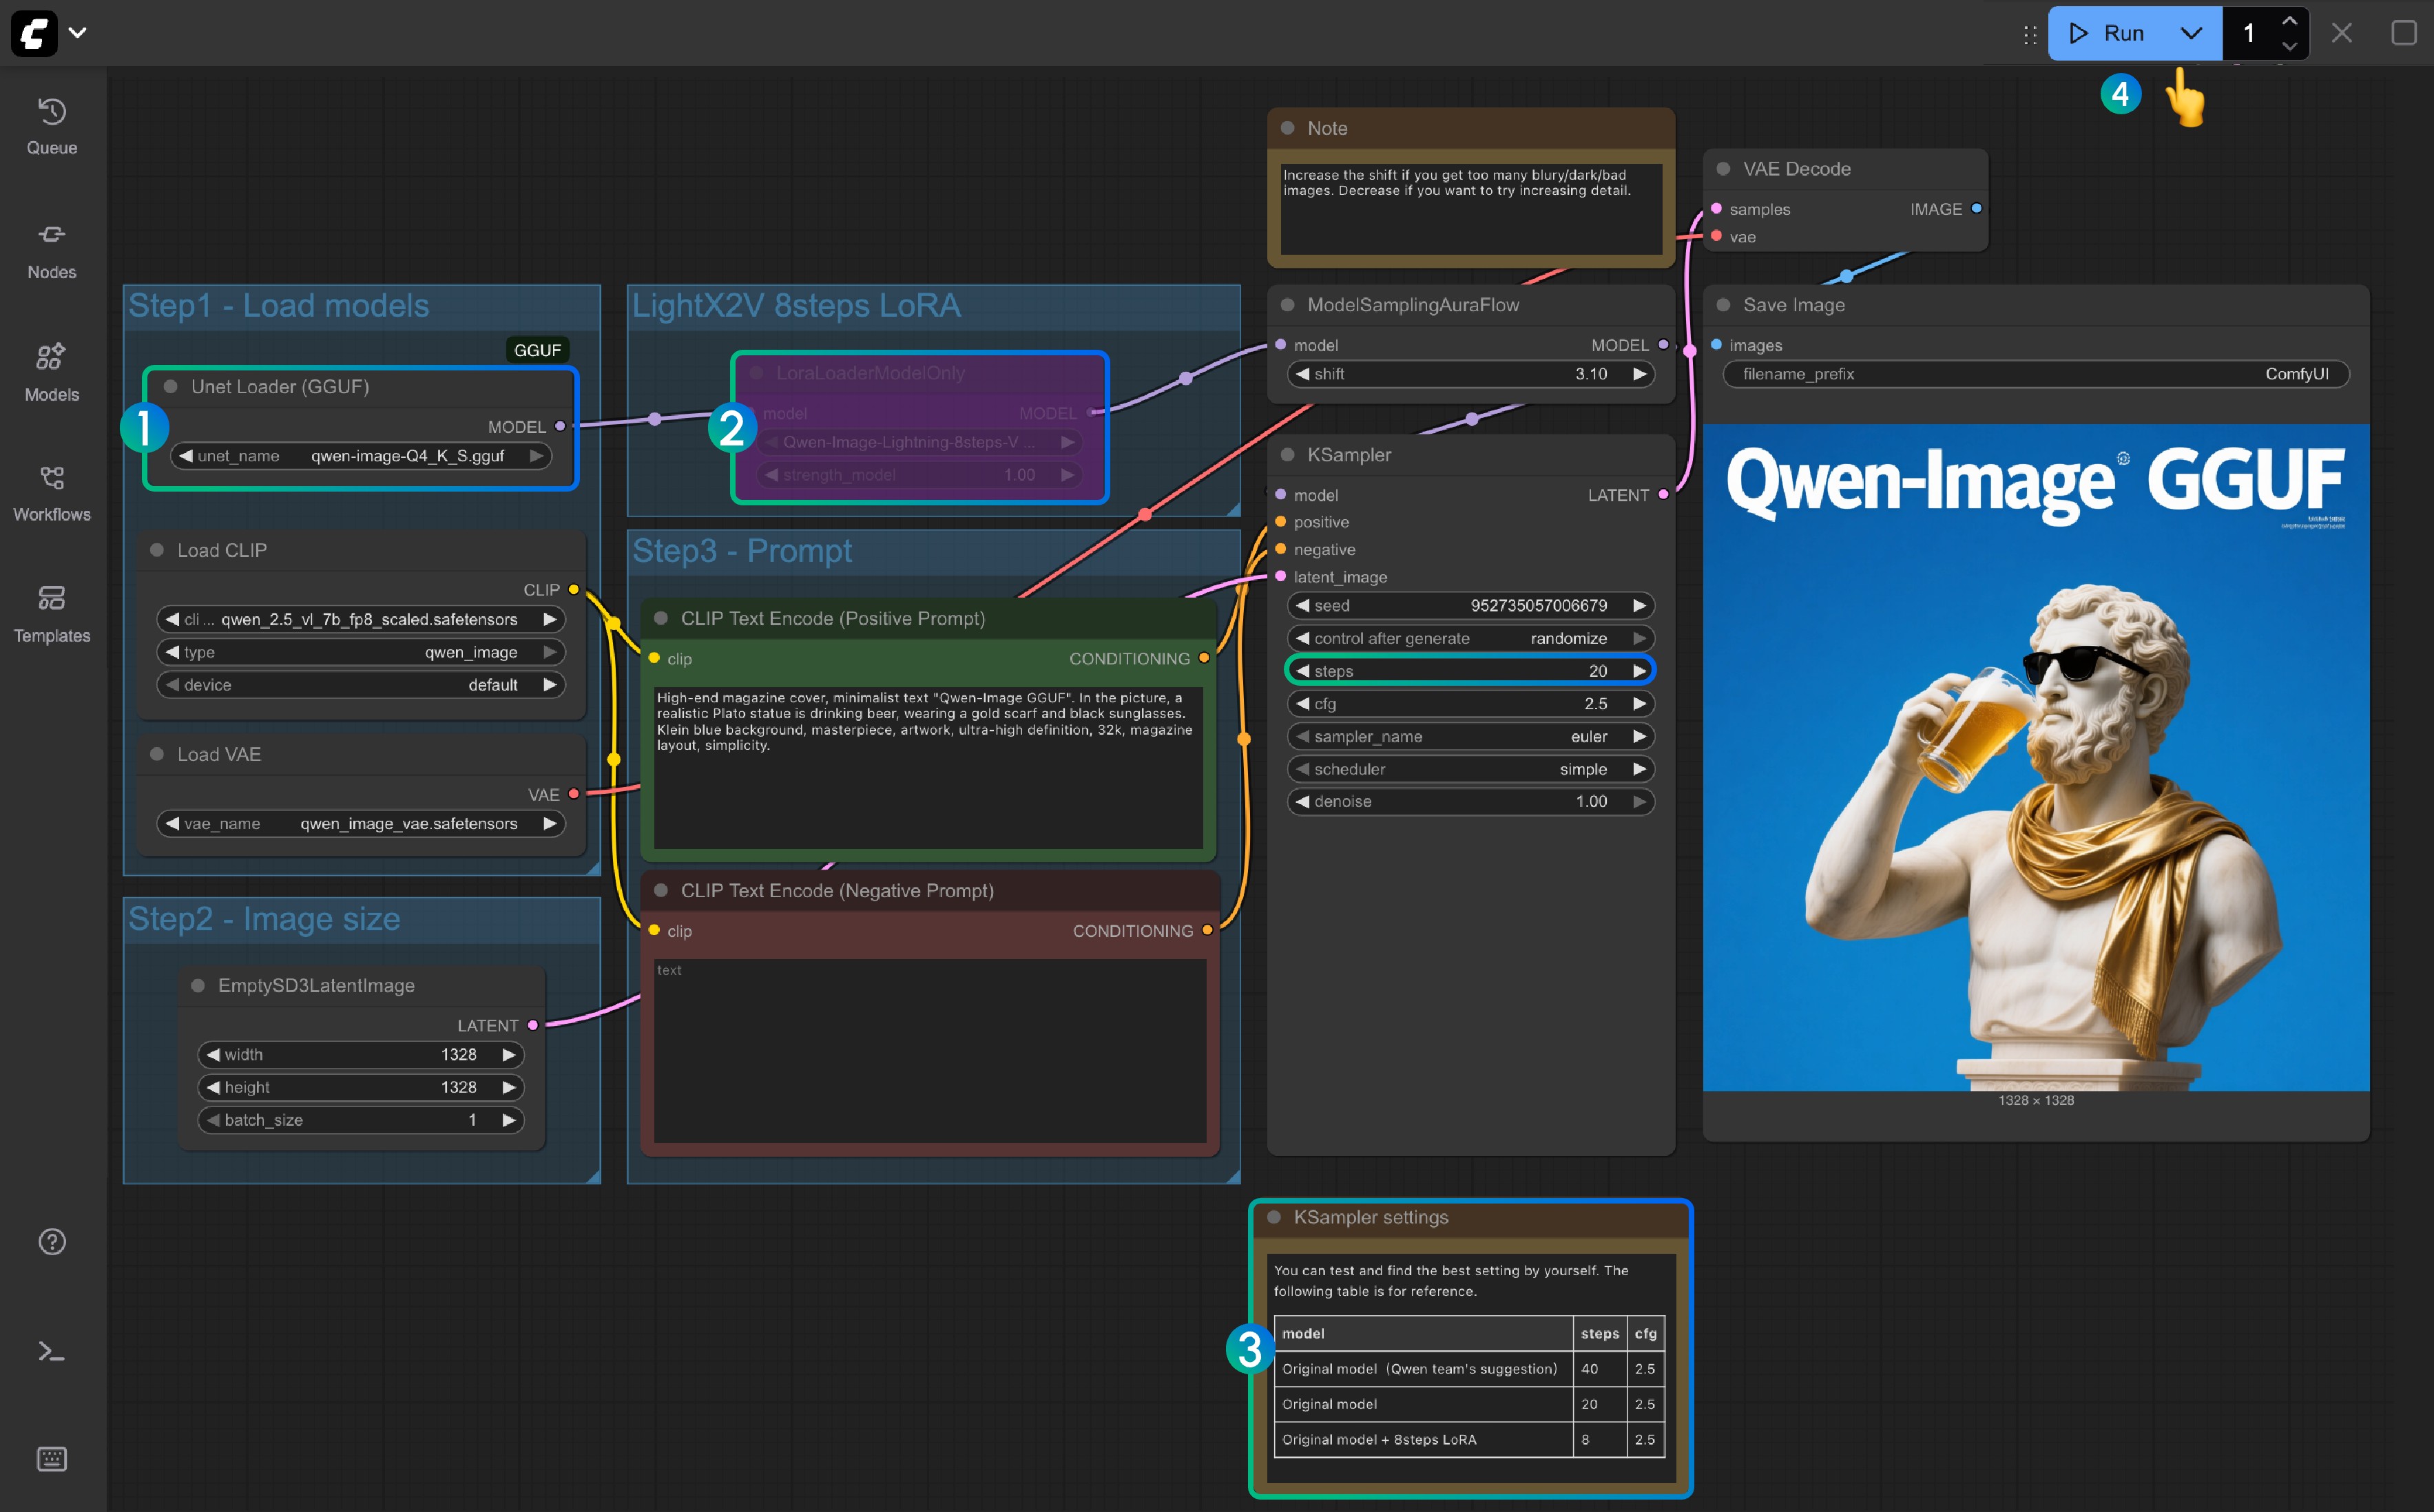The image size is (2434, 1512).
Task: Open the terminal logs panel
Action: click(x=50, y=1350)
